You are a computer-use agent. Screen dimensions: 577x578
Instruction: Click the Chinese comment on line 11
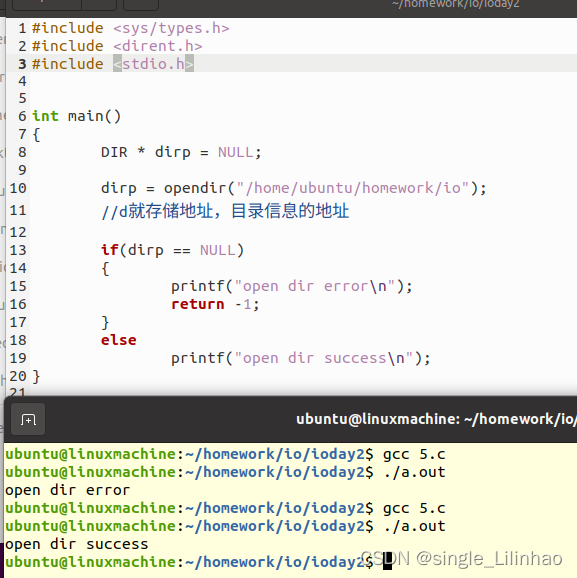coord(225,211)
